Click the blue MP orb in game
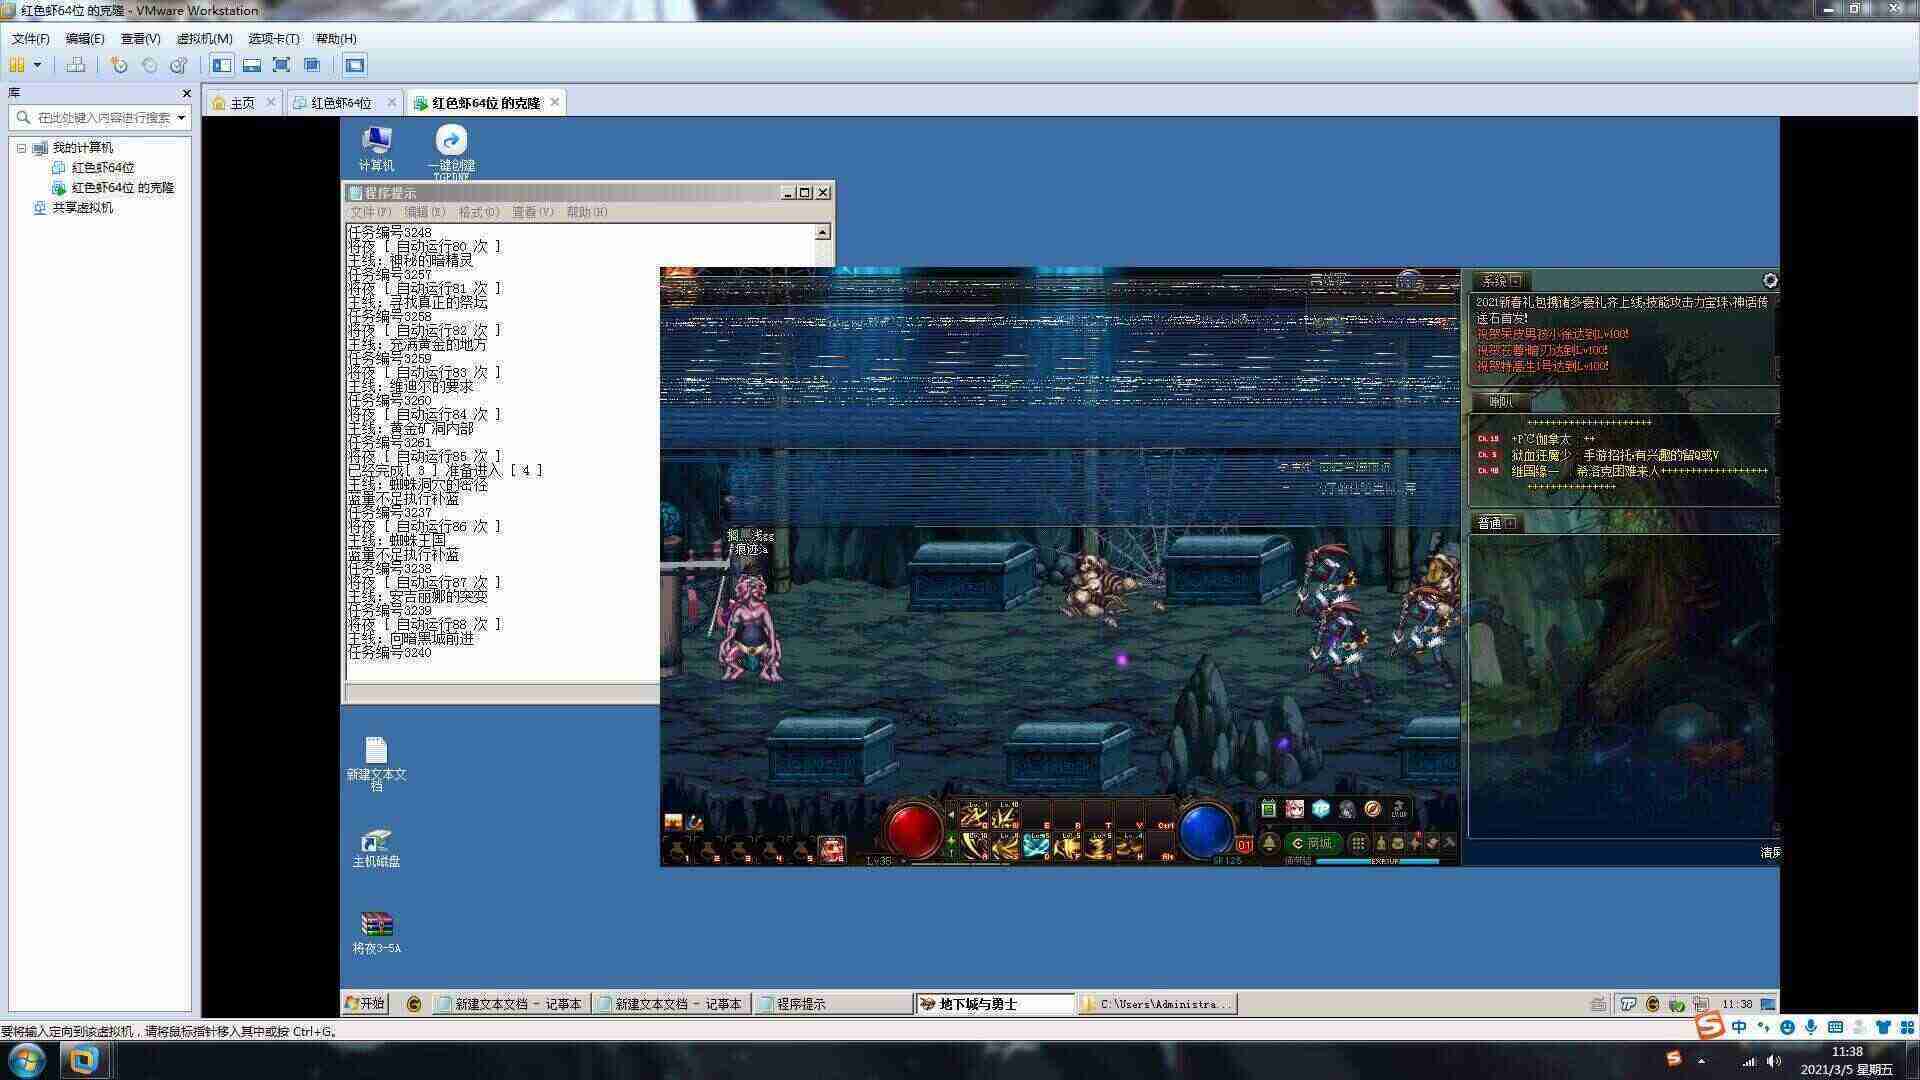Image resolution: width=1920 pixels, height=1080 pixels. [1206, 829]
